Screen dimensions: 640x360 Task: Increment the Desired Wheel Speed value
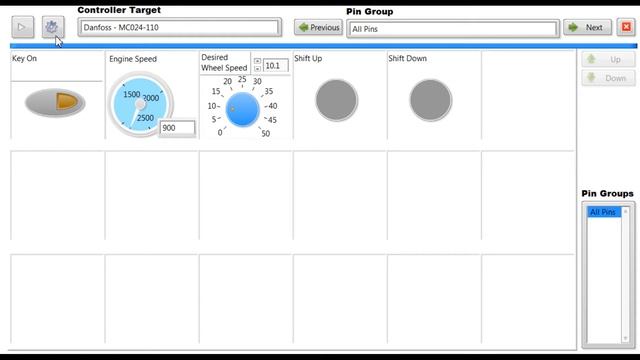point(257,61)
